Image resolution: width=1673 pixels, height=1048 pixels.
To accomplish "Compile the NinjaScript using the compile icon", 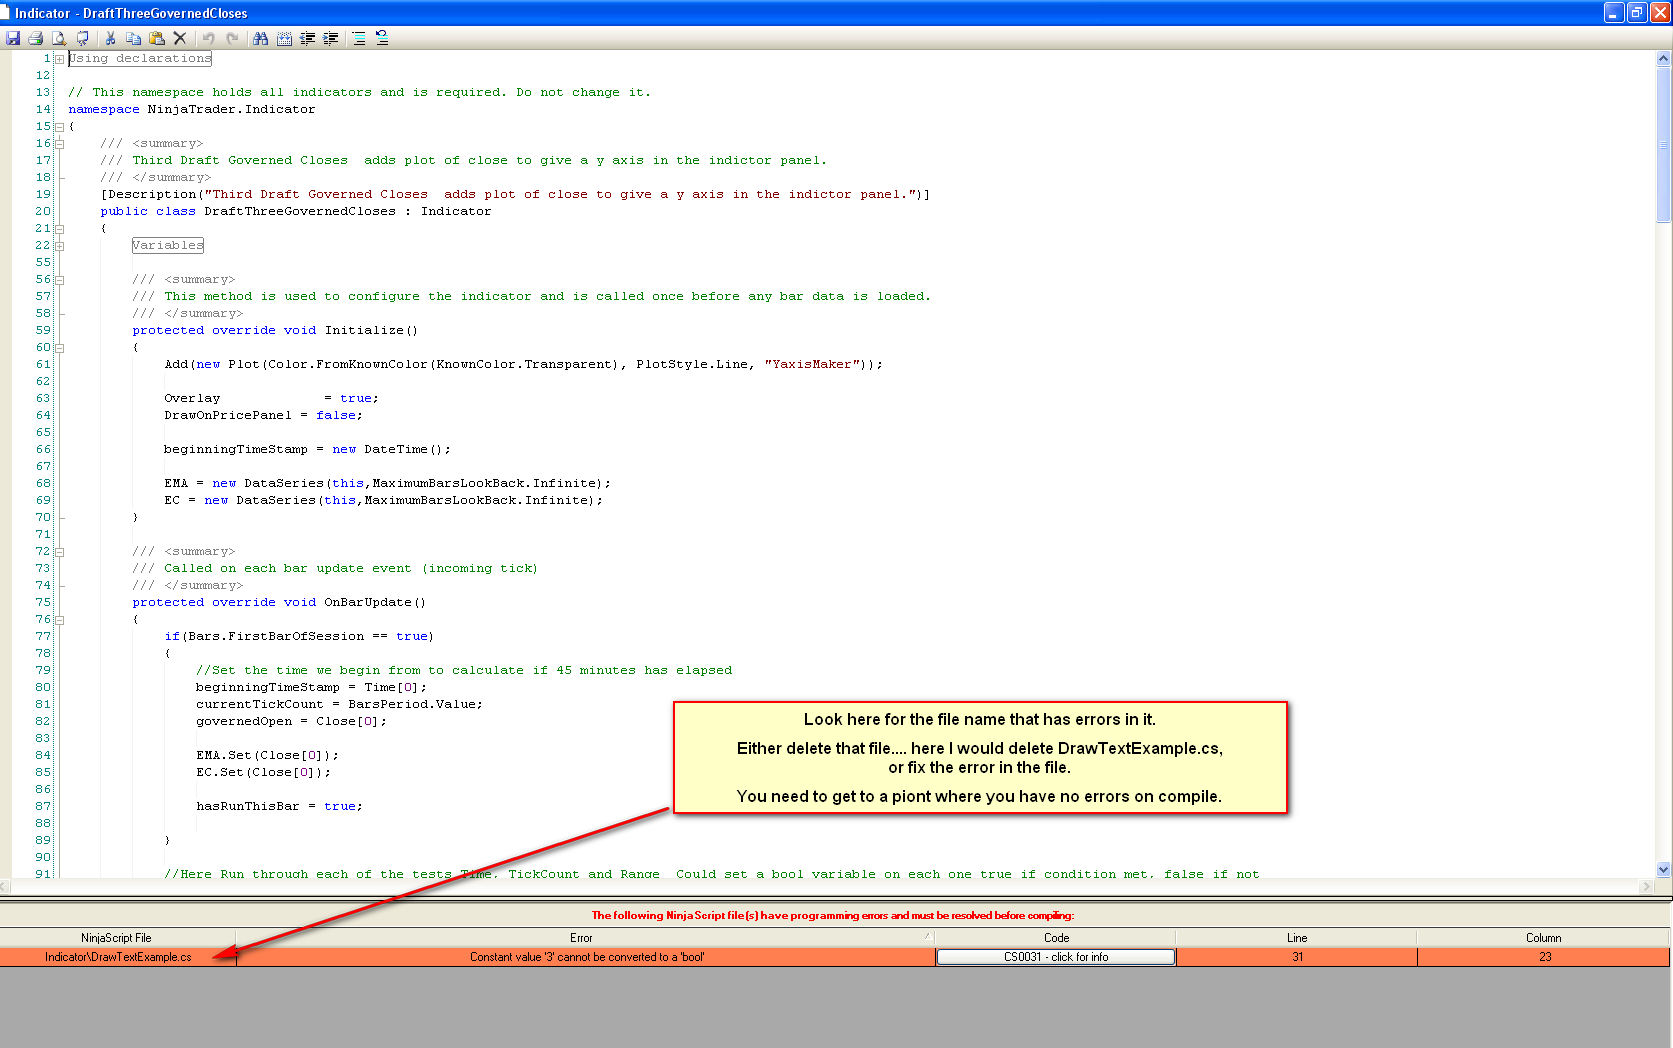I will [x=82, y=38].
